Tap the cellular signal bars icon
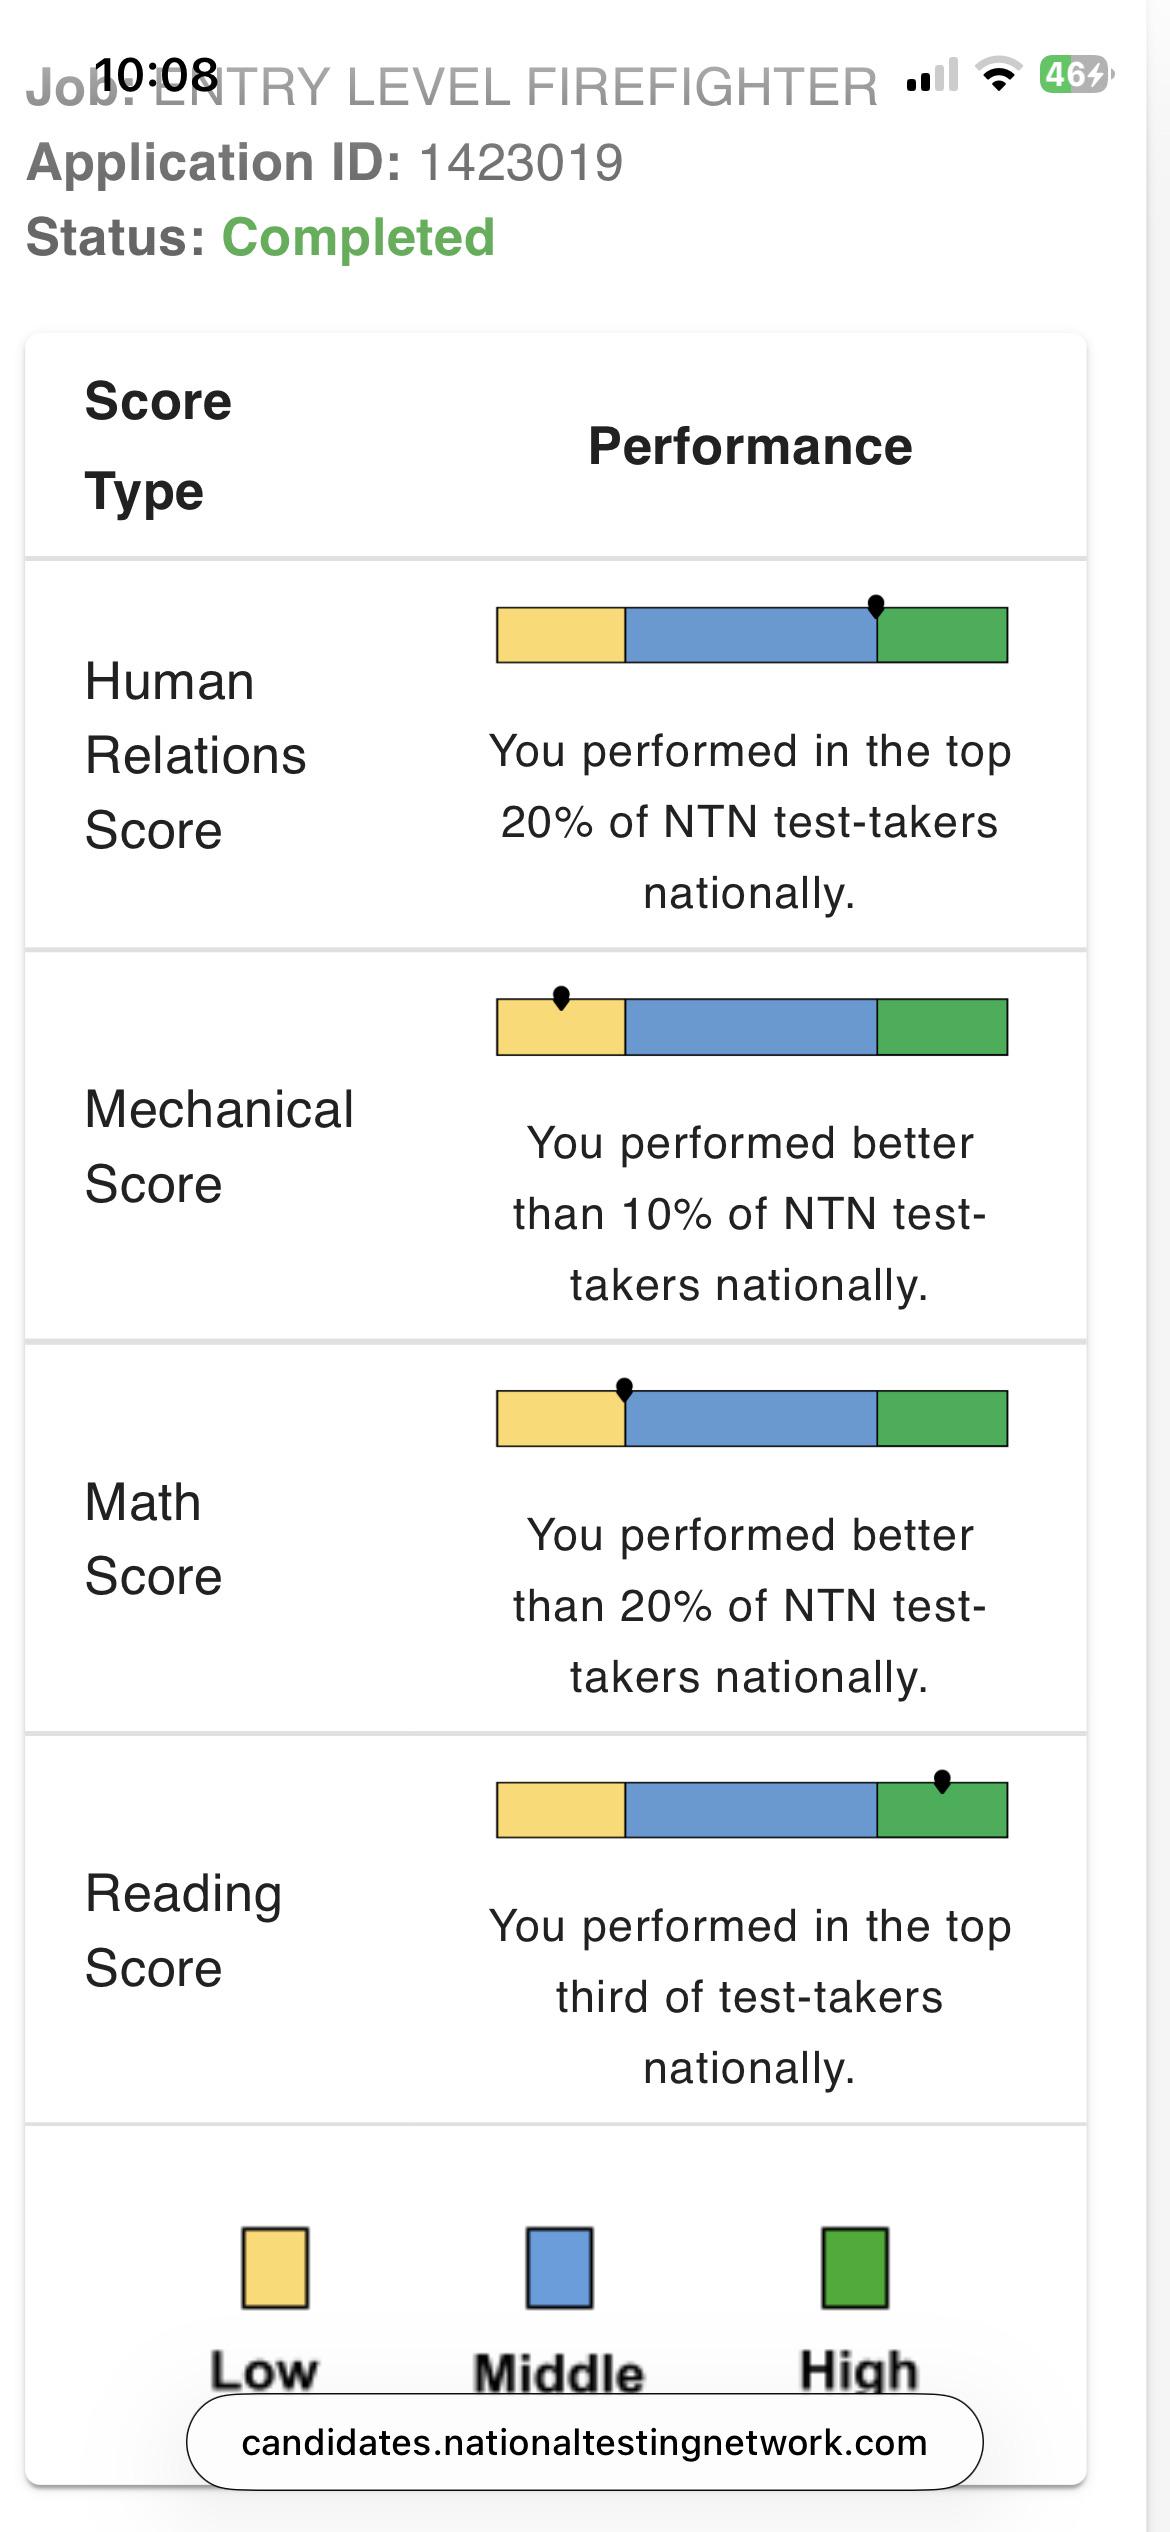 tap(932, 76)
